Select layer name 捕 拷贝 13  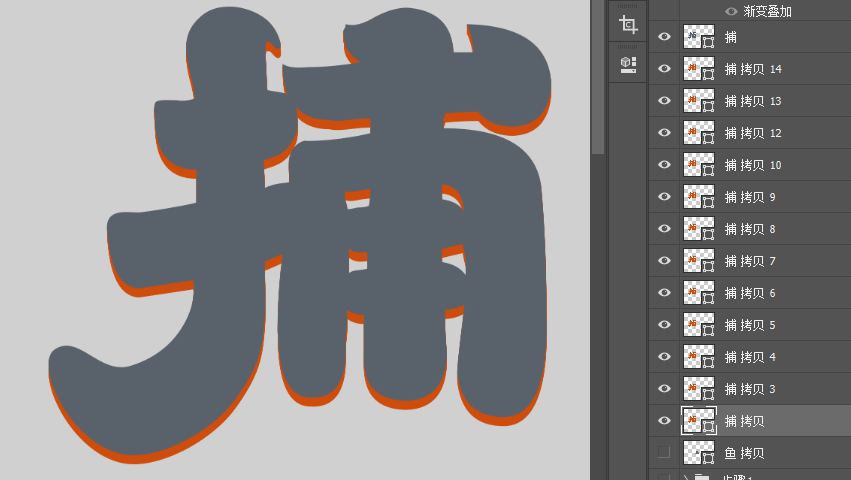pos(753,101)
